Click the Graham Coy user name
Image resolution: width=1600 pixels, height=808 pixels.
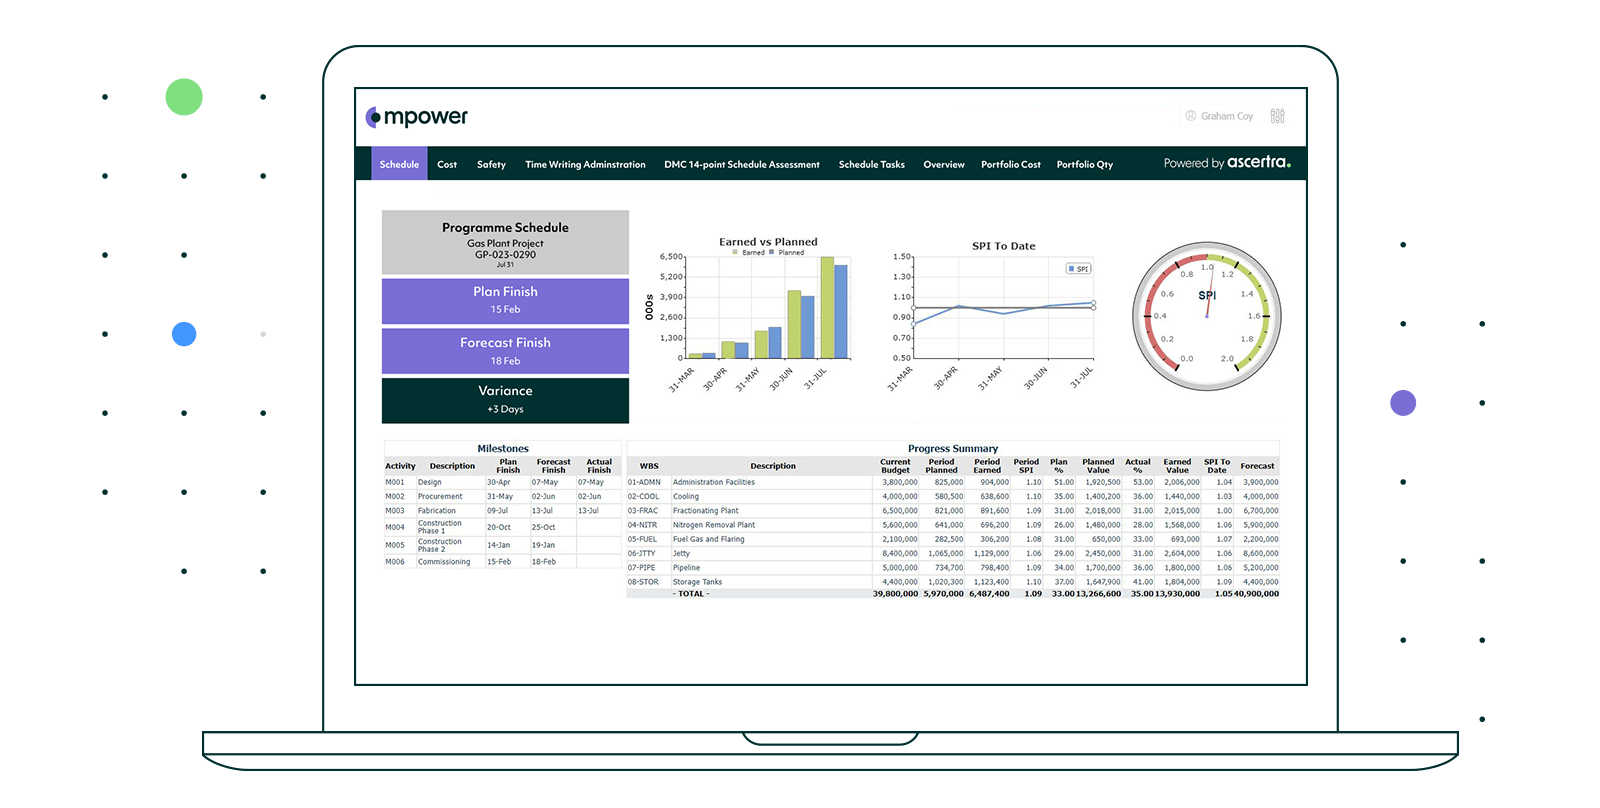[1226, 116]
